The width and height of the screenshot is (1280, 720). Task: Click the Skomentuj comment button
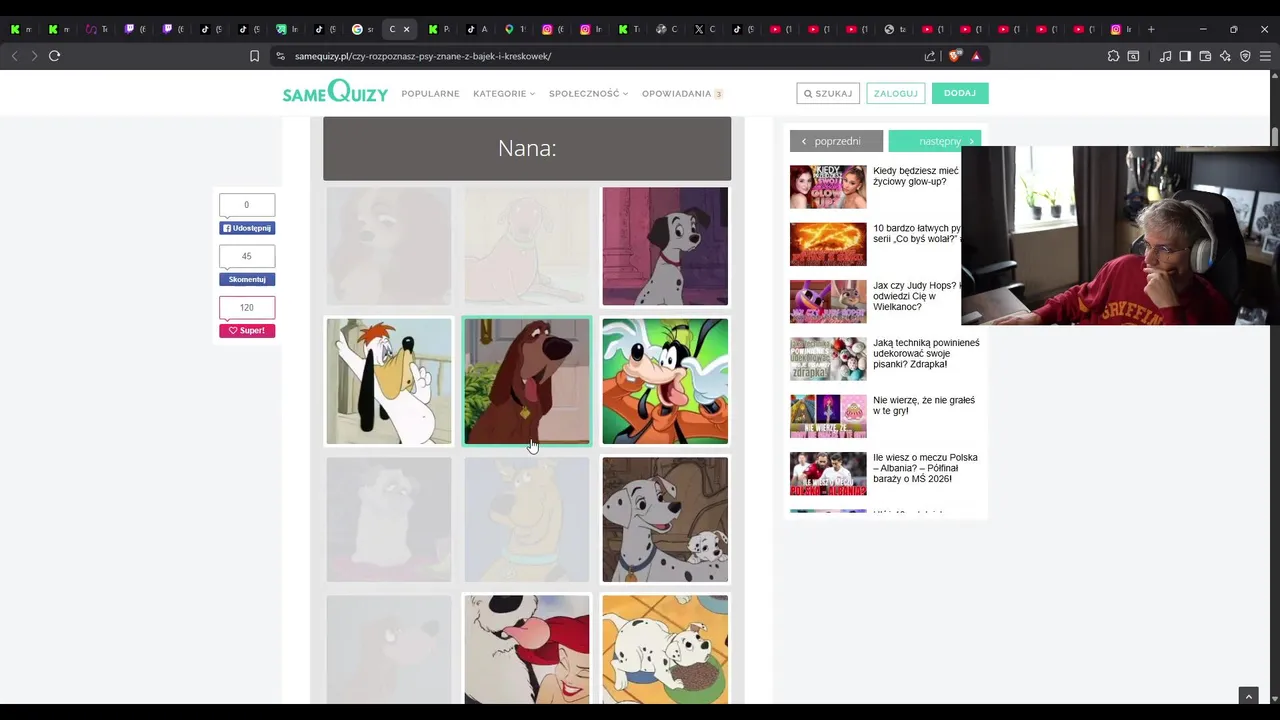click(x=247, y=279)
